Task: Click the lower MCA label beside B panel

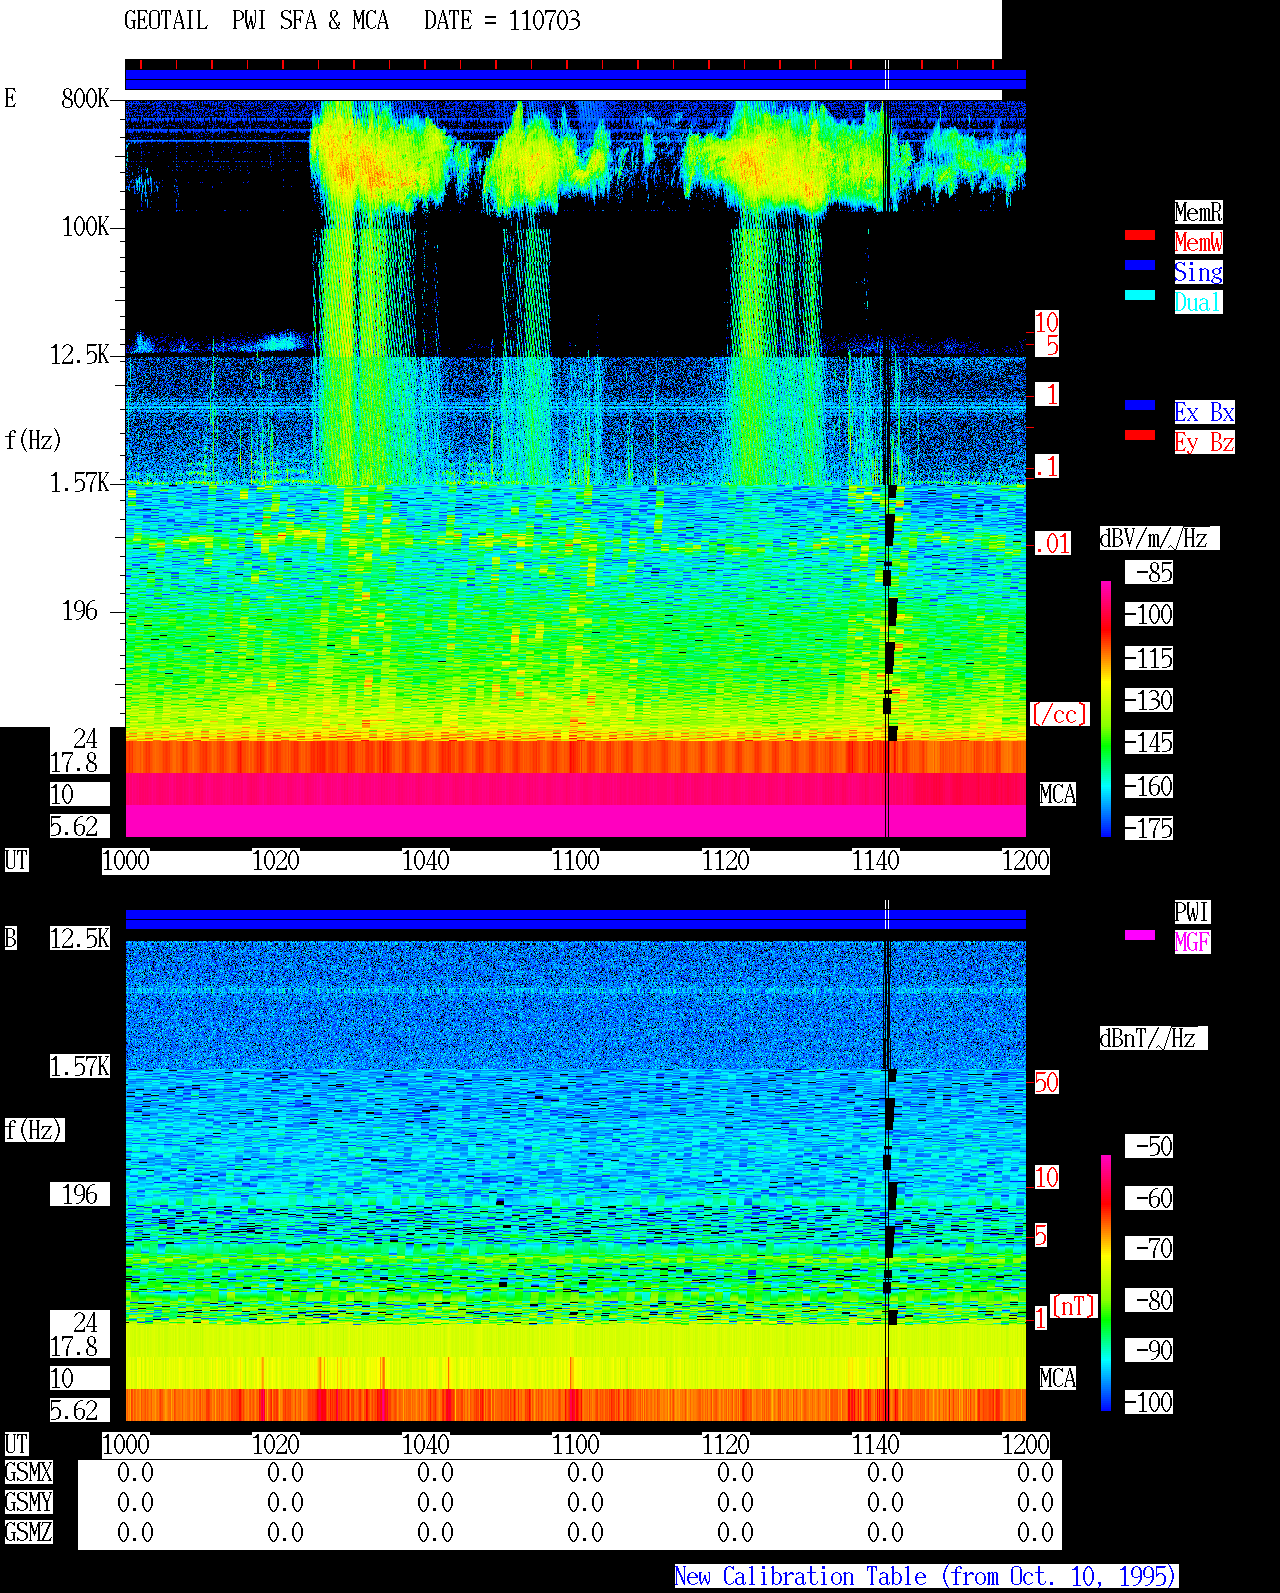Action: click(x=1058, y=1379)
